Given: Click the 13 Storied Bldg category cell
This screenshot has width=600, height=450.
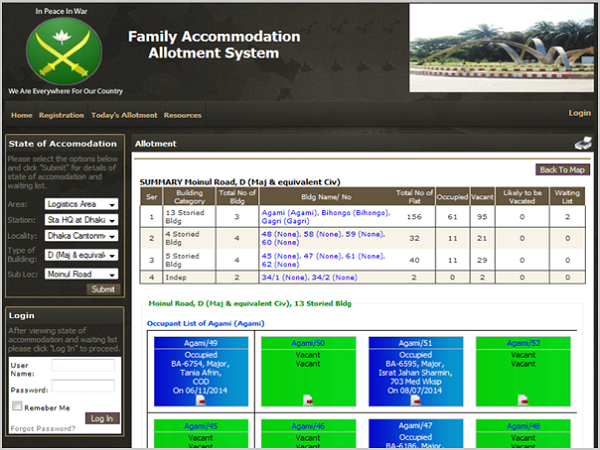Looking at the screenshot, I should (x=189, y=217).
